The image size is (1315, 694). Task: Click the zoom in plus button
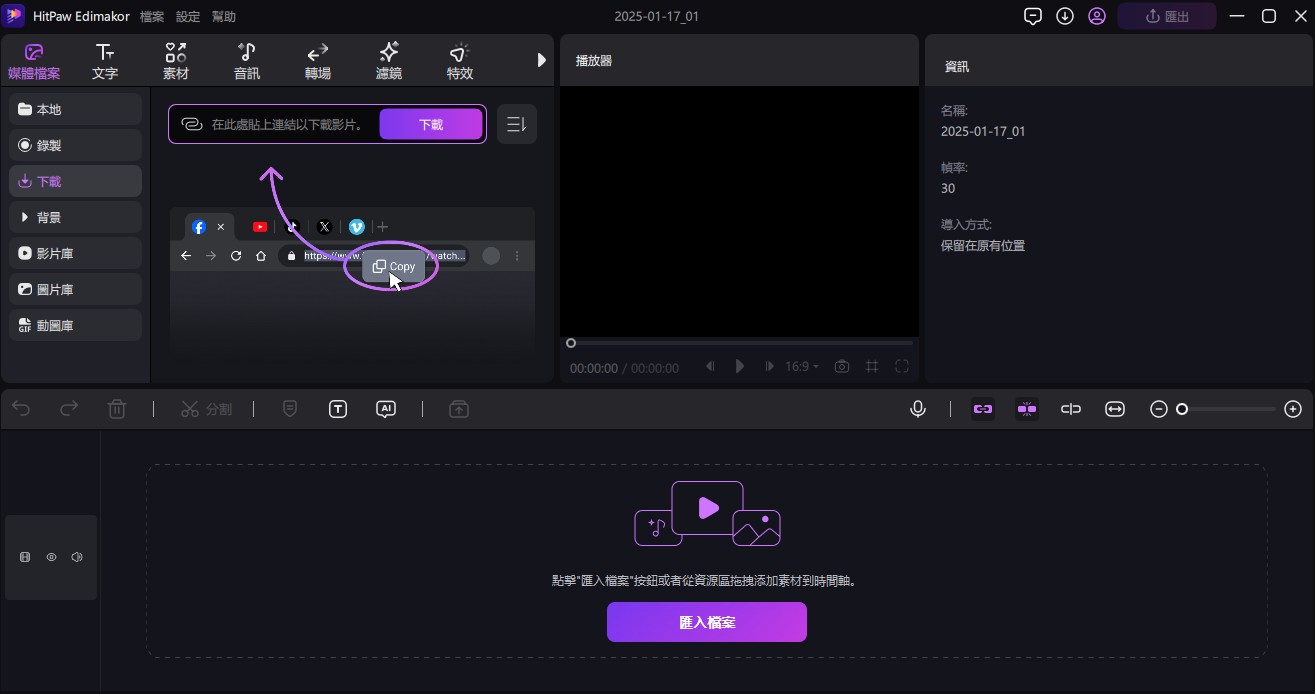[x=1293, y=409]
